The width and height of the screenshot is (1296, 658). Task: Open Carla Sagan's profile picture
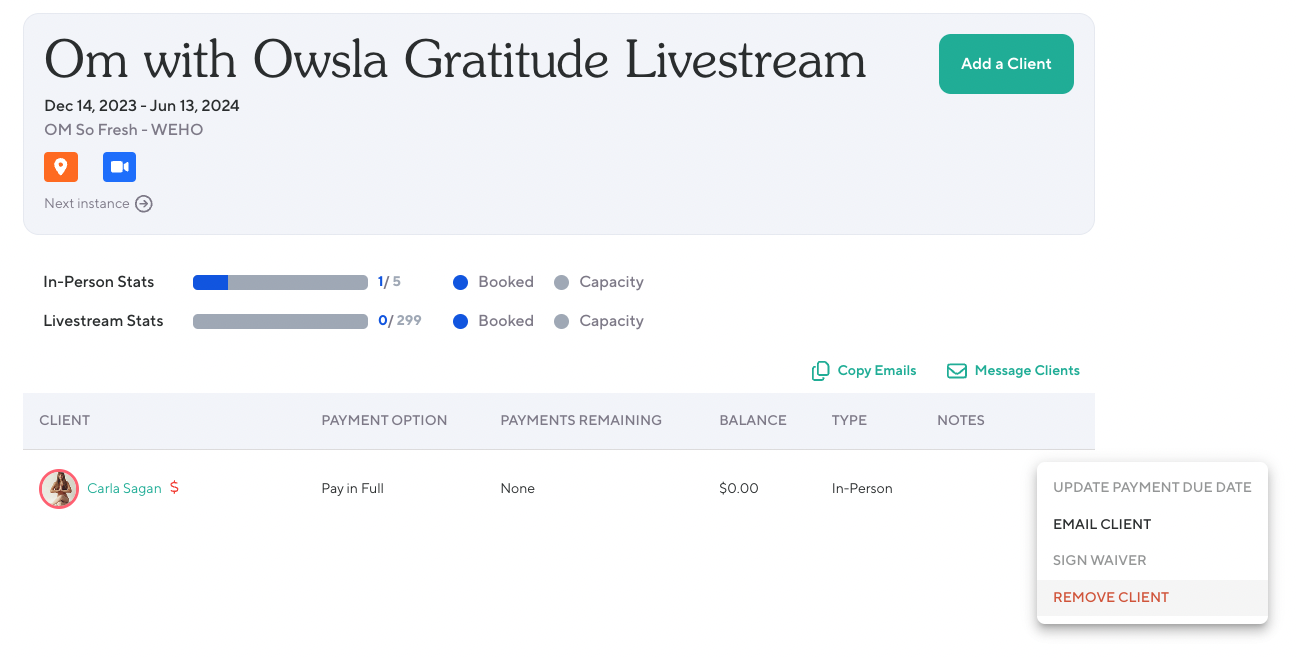pos(59,489)
